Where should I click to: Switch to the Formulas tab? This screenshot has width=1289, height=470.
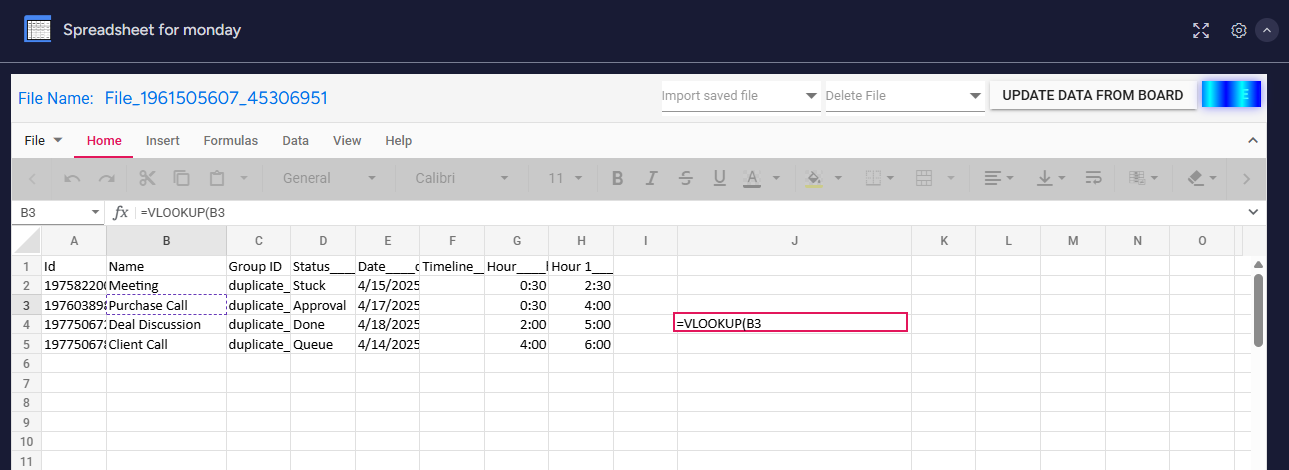(x=231, y=141)
